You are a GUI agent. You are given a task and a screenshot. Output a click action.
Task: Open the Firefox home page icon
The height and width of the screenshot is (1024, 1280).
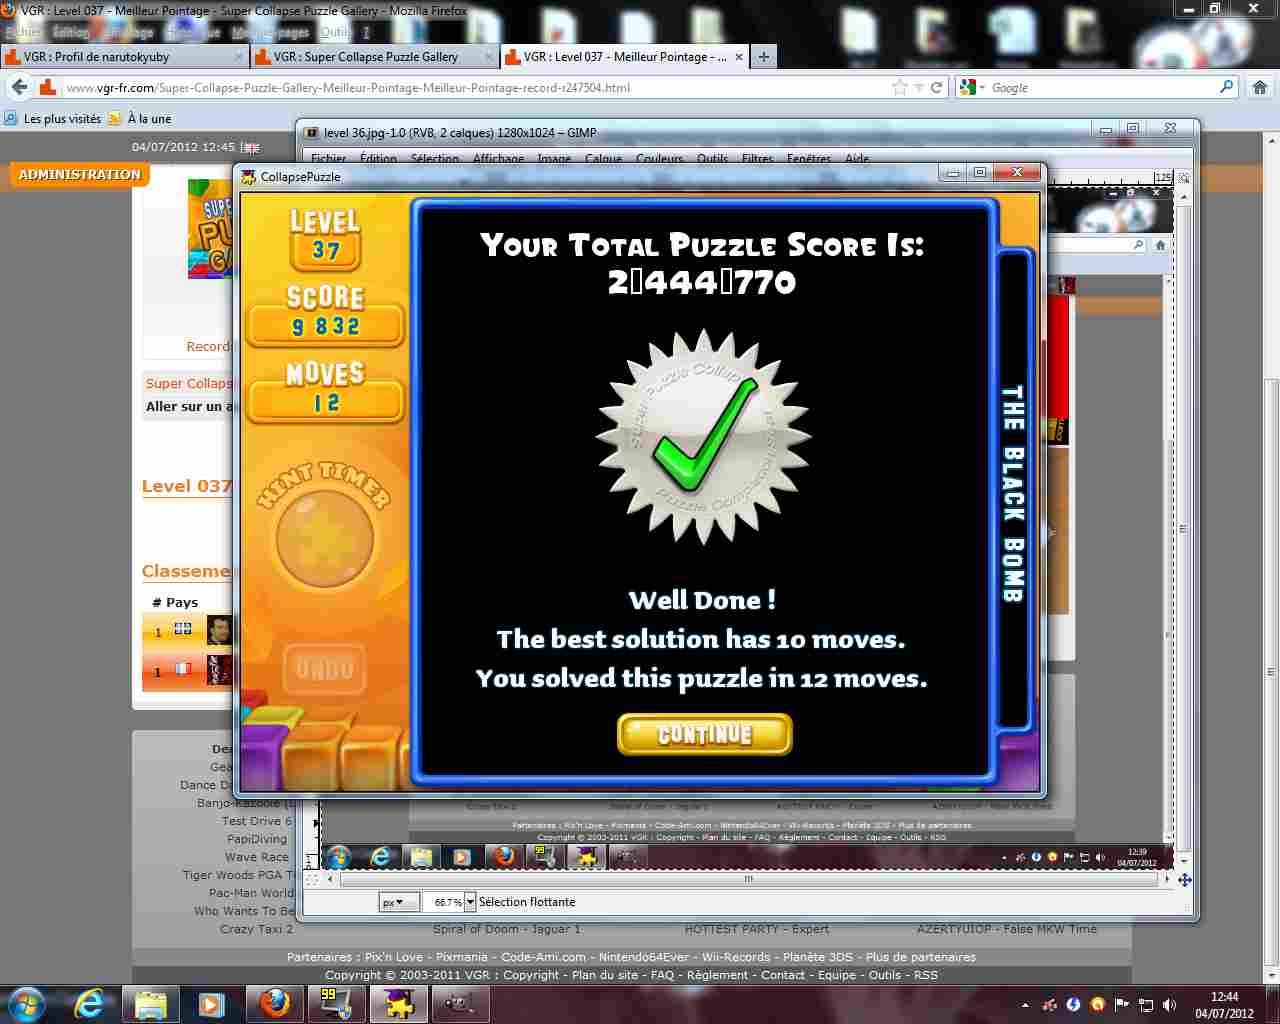coord(1259,88)
